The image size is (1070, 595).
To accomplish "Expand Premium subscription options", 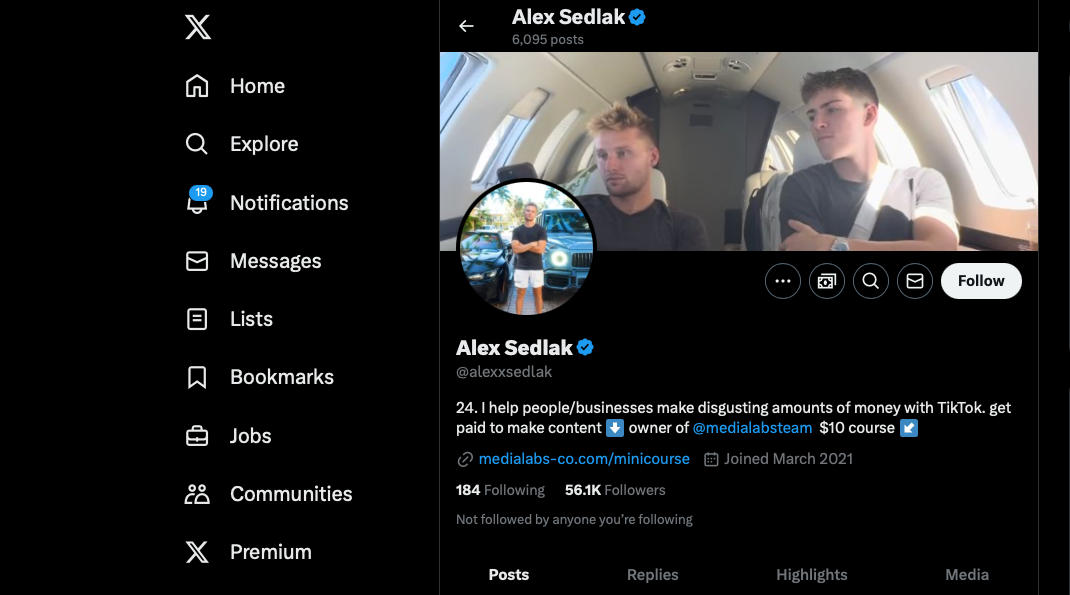I will (x=270, y=552).
